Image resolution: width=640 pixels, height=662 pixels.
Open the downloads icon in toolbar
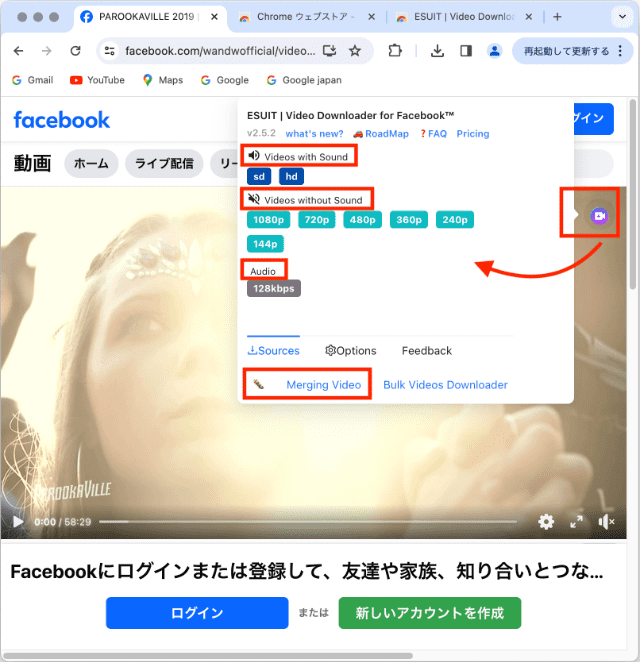coord(437,51)
